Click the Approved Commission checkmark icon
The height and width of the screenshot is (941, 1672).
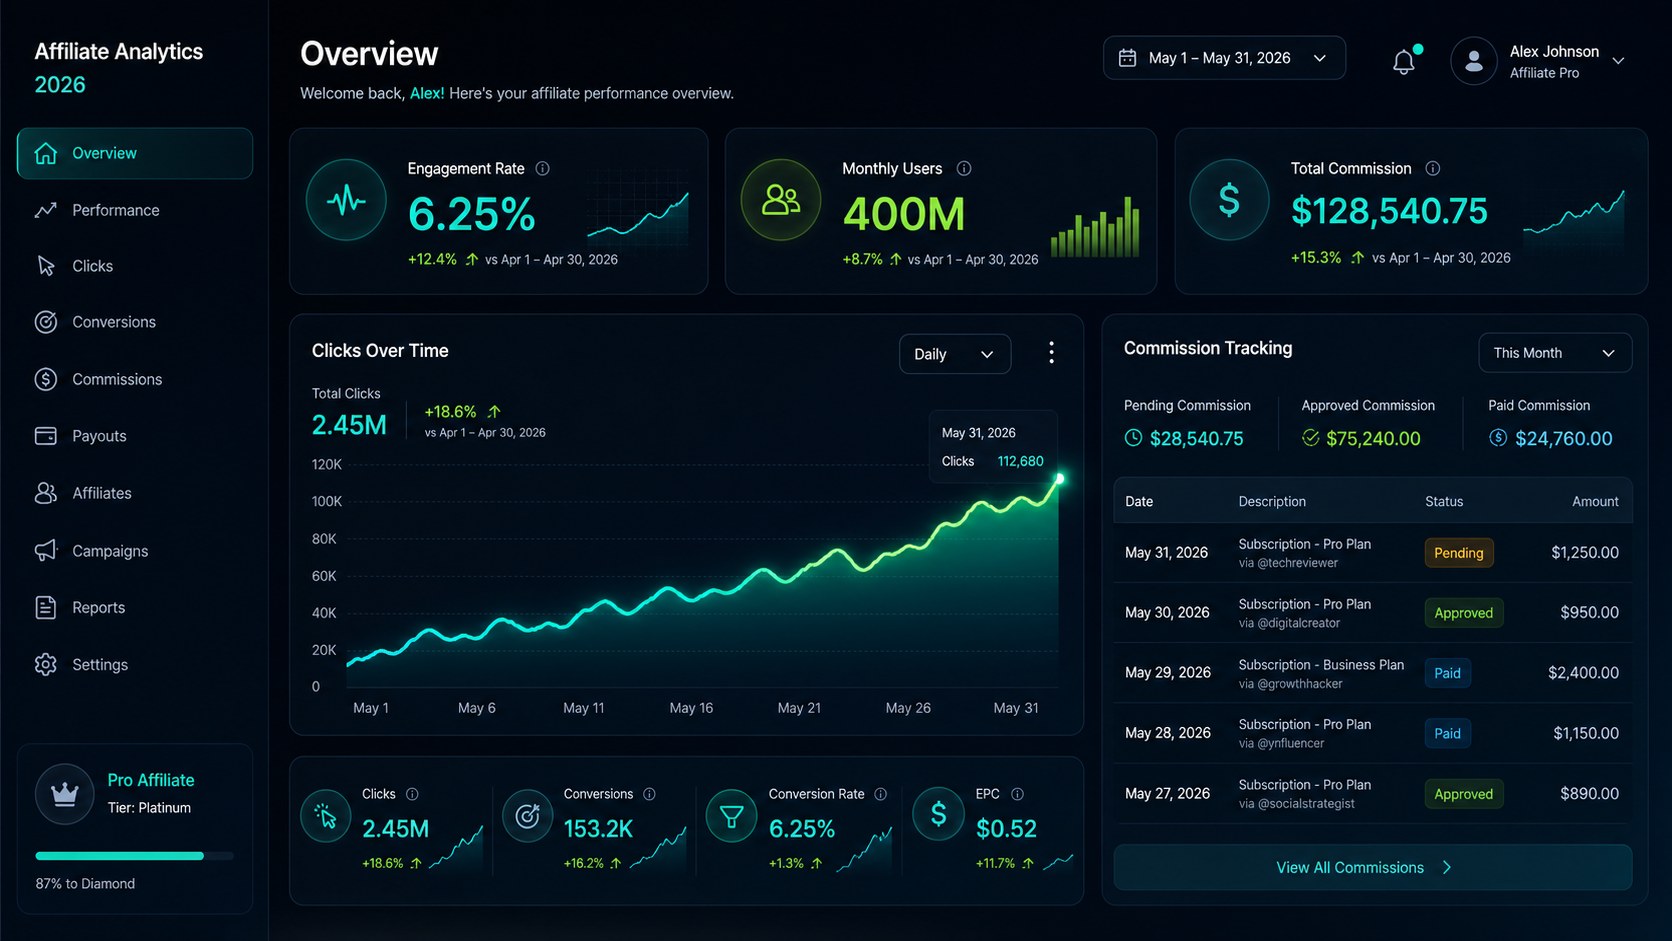[x=1310, y=438]
